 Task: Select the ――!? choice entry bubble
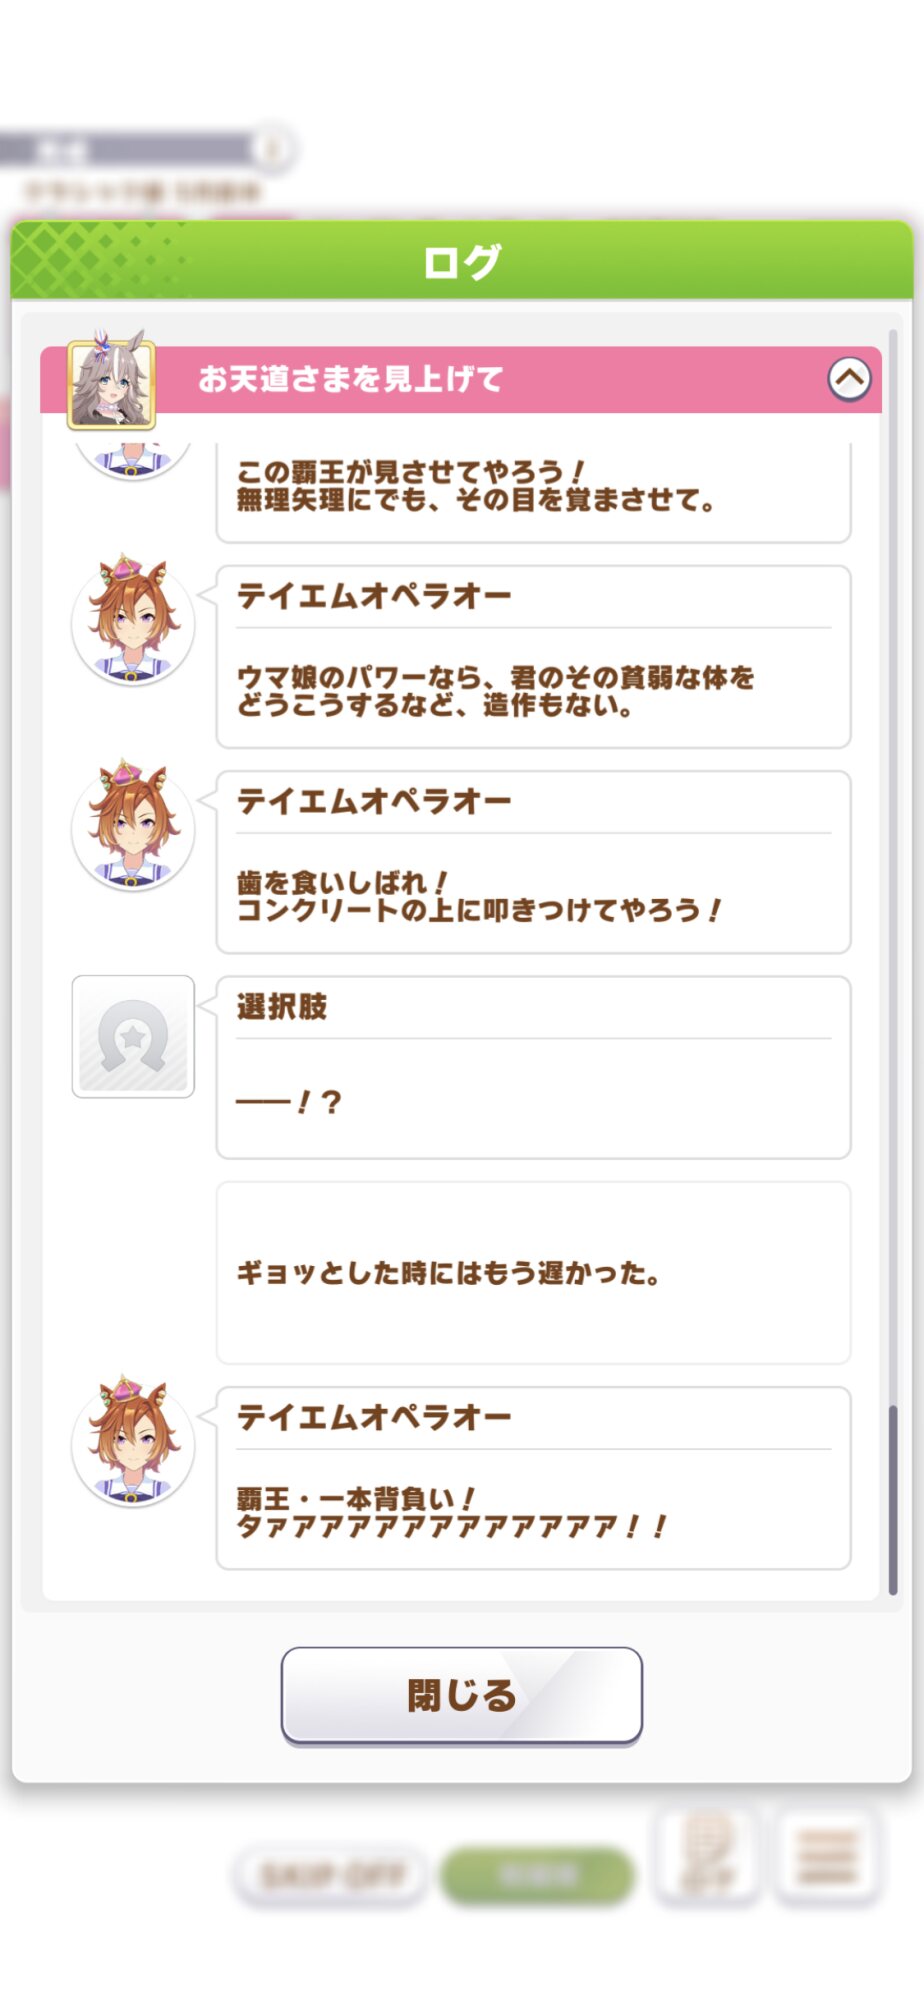tap(533, 1068)
